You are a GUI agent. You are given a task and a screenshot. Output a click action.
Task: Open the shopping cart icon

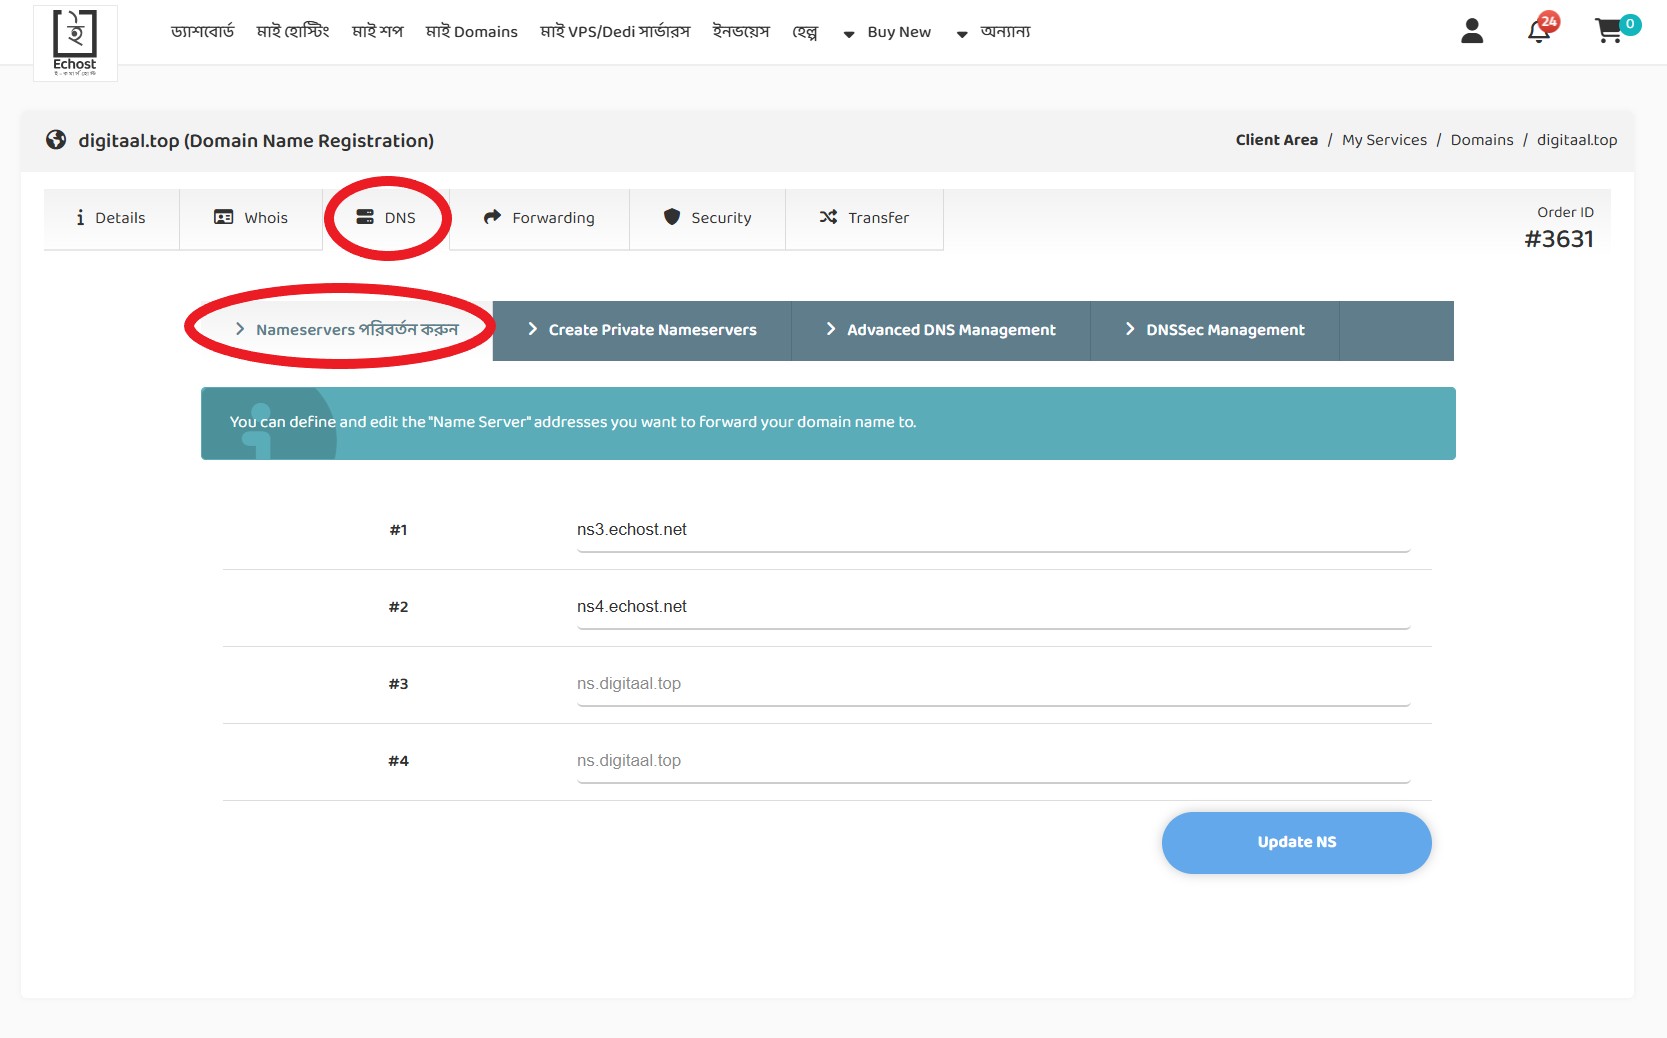point(1608,31)
